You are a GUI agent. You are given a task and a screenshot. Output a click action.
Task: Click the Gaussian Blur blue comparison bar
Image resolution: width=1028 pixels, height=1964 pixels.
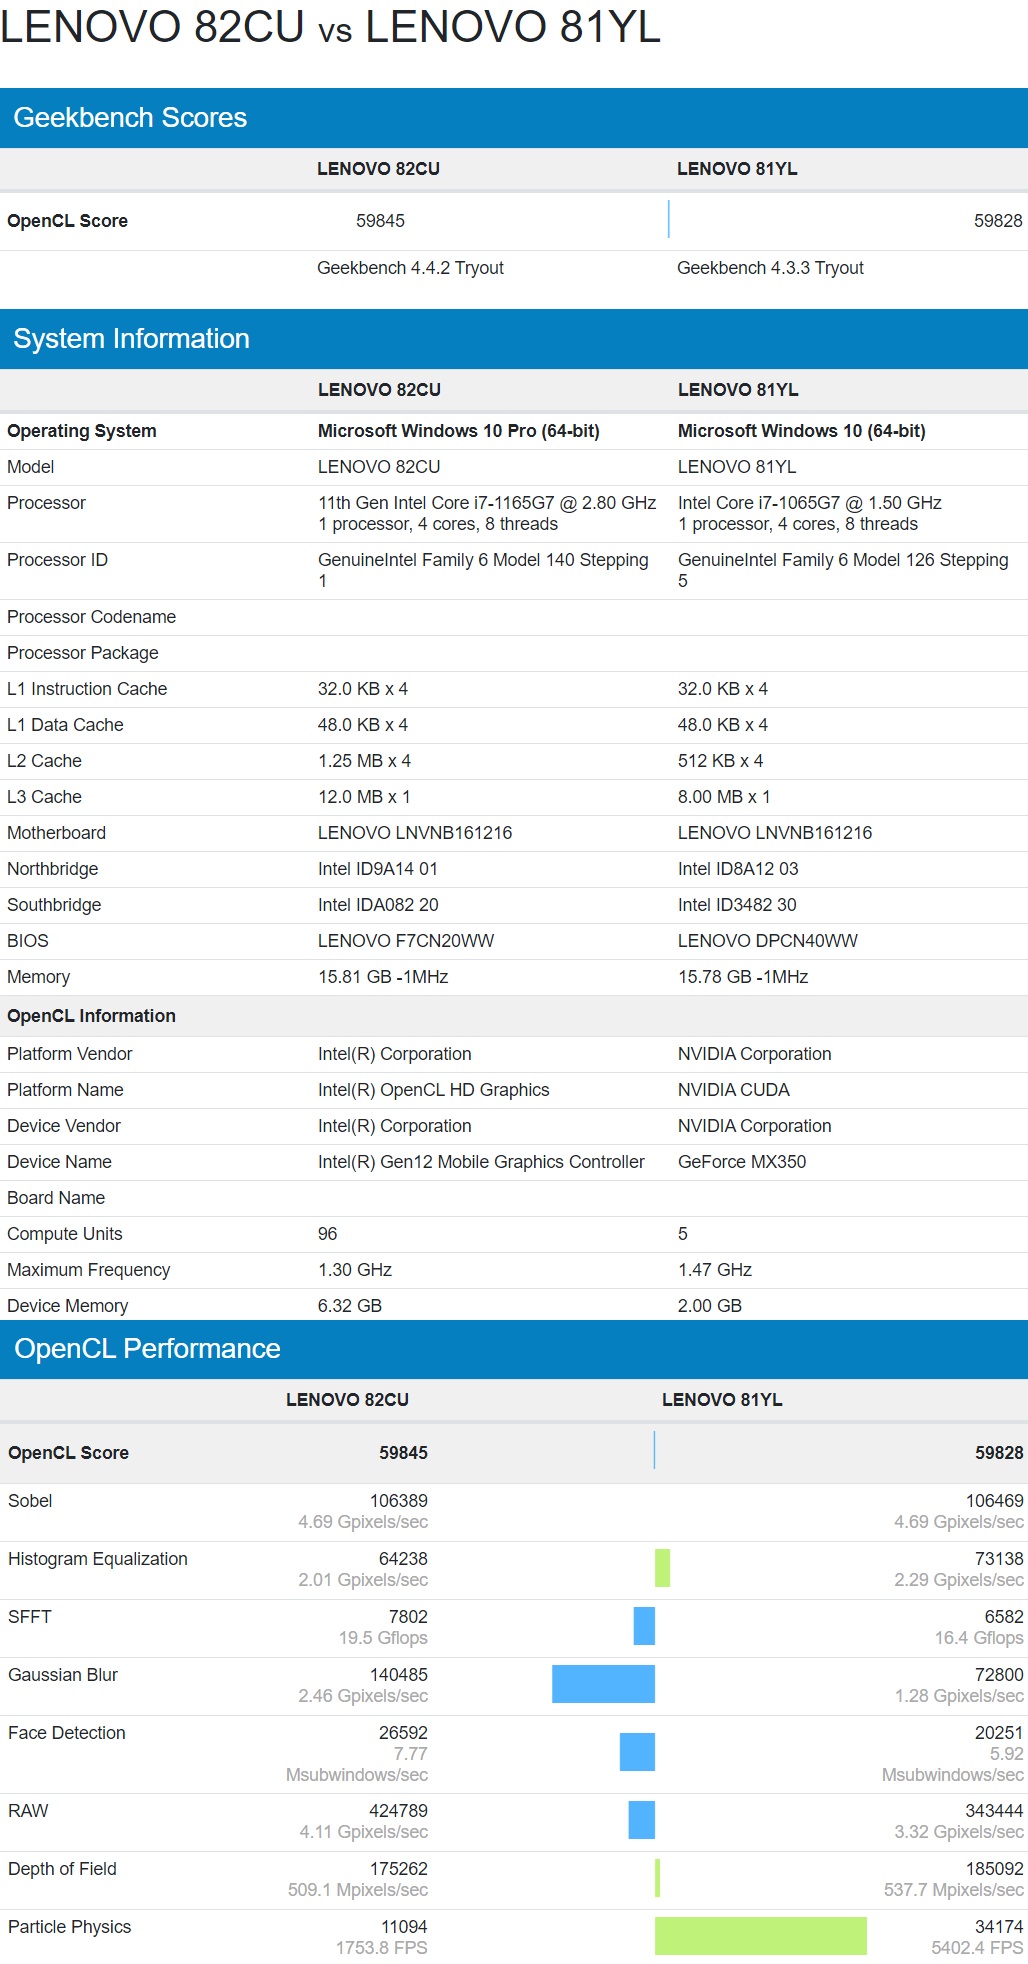[603, 1684]
